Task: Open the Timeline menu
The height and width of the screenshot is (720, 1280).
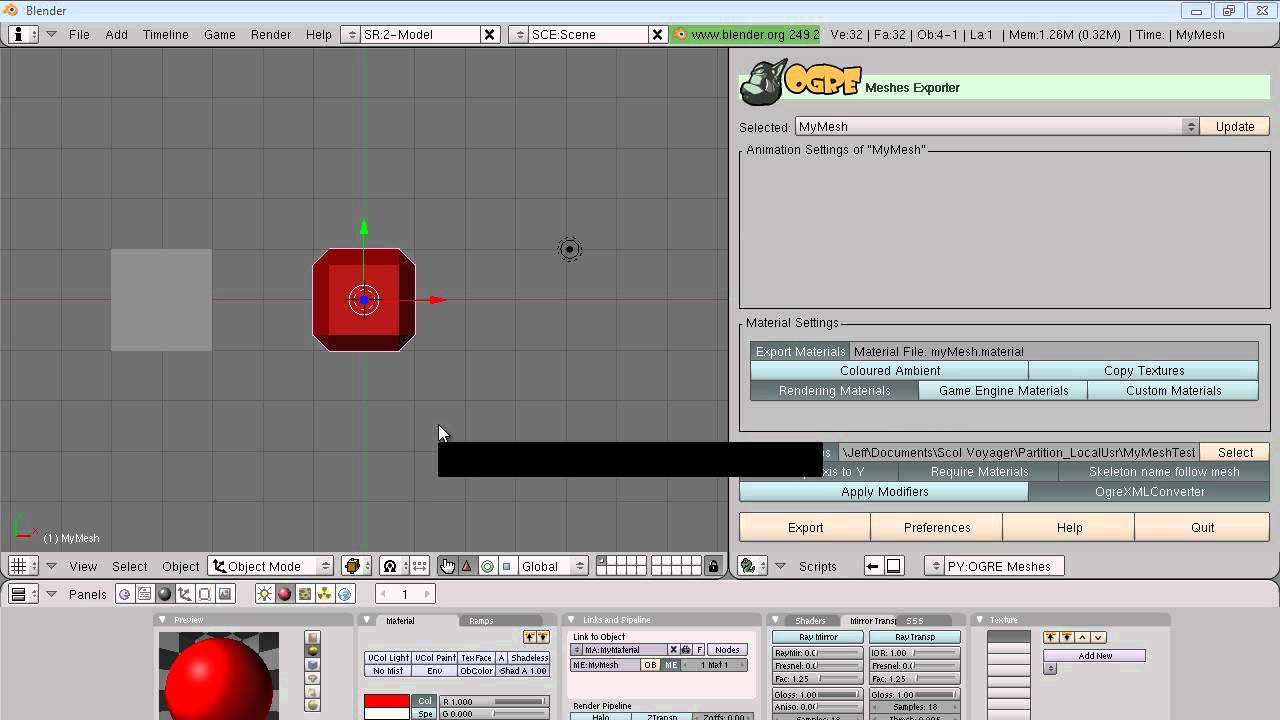Action: pos(165,34)
